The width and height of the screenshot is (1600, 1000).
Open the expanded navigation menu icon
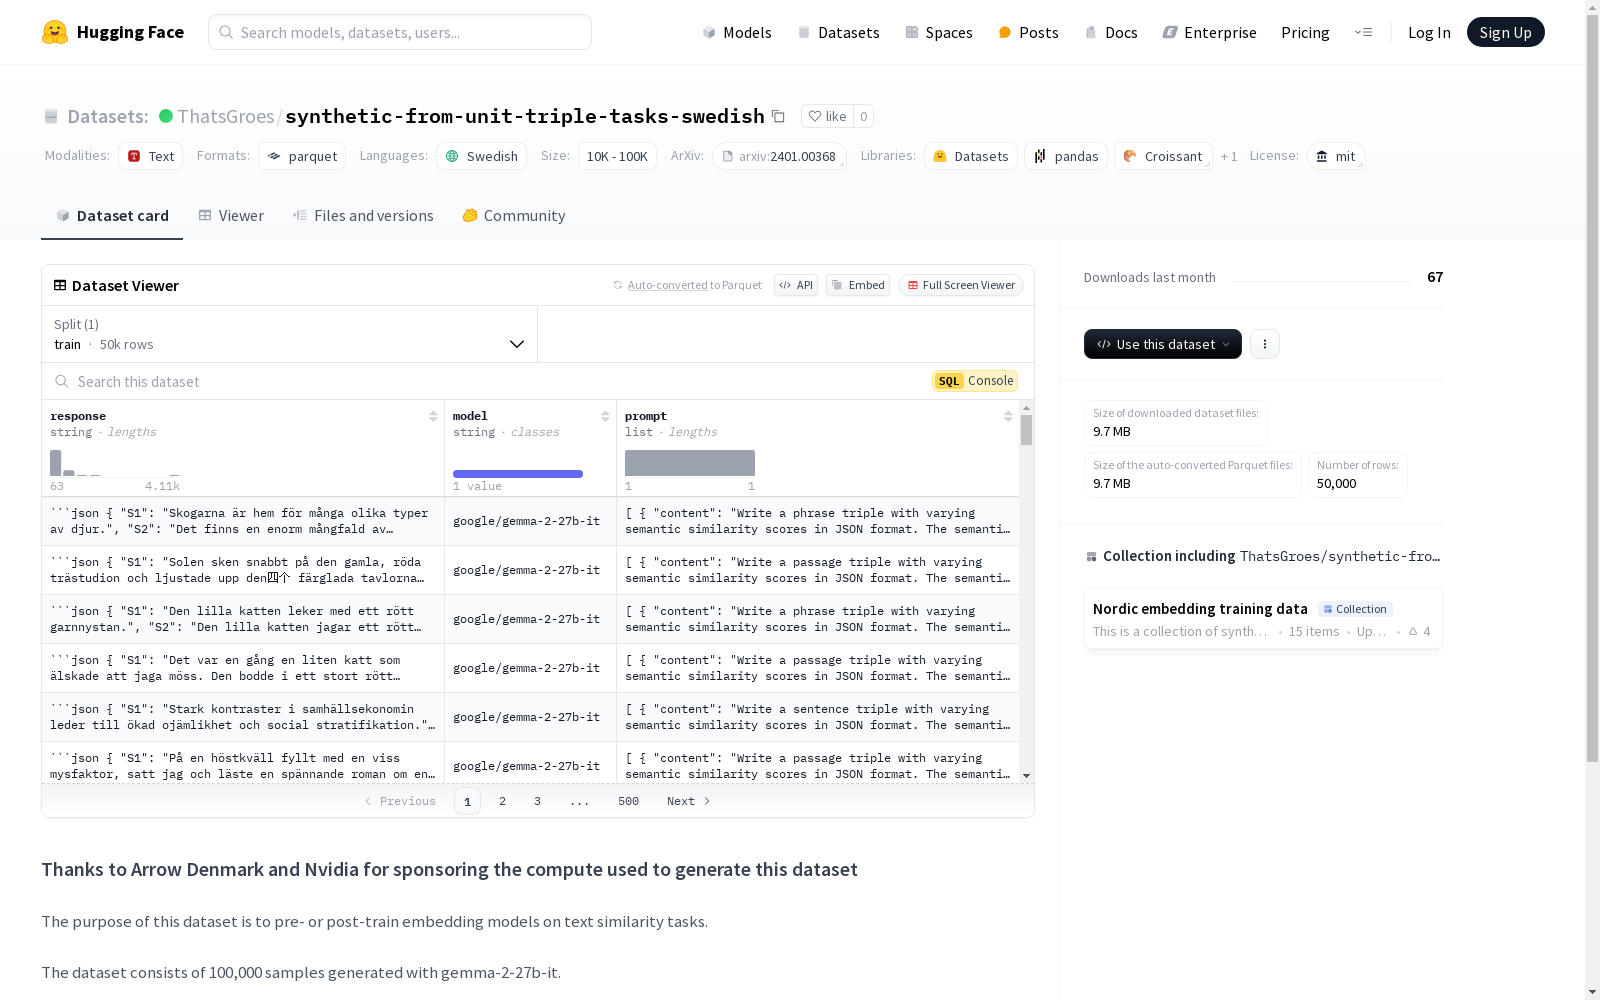click(x=1363, y=32)
